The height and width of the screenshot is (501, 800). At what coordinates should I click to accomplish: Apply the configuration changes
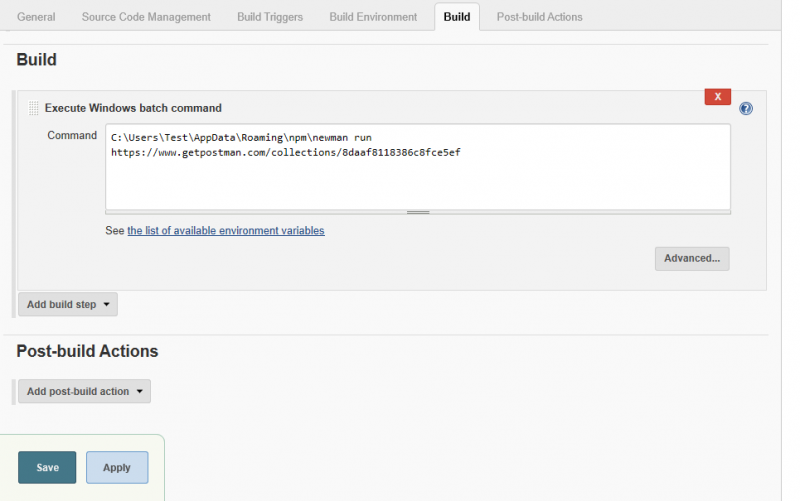click(117, 467)
